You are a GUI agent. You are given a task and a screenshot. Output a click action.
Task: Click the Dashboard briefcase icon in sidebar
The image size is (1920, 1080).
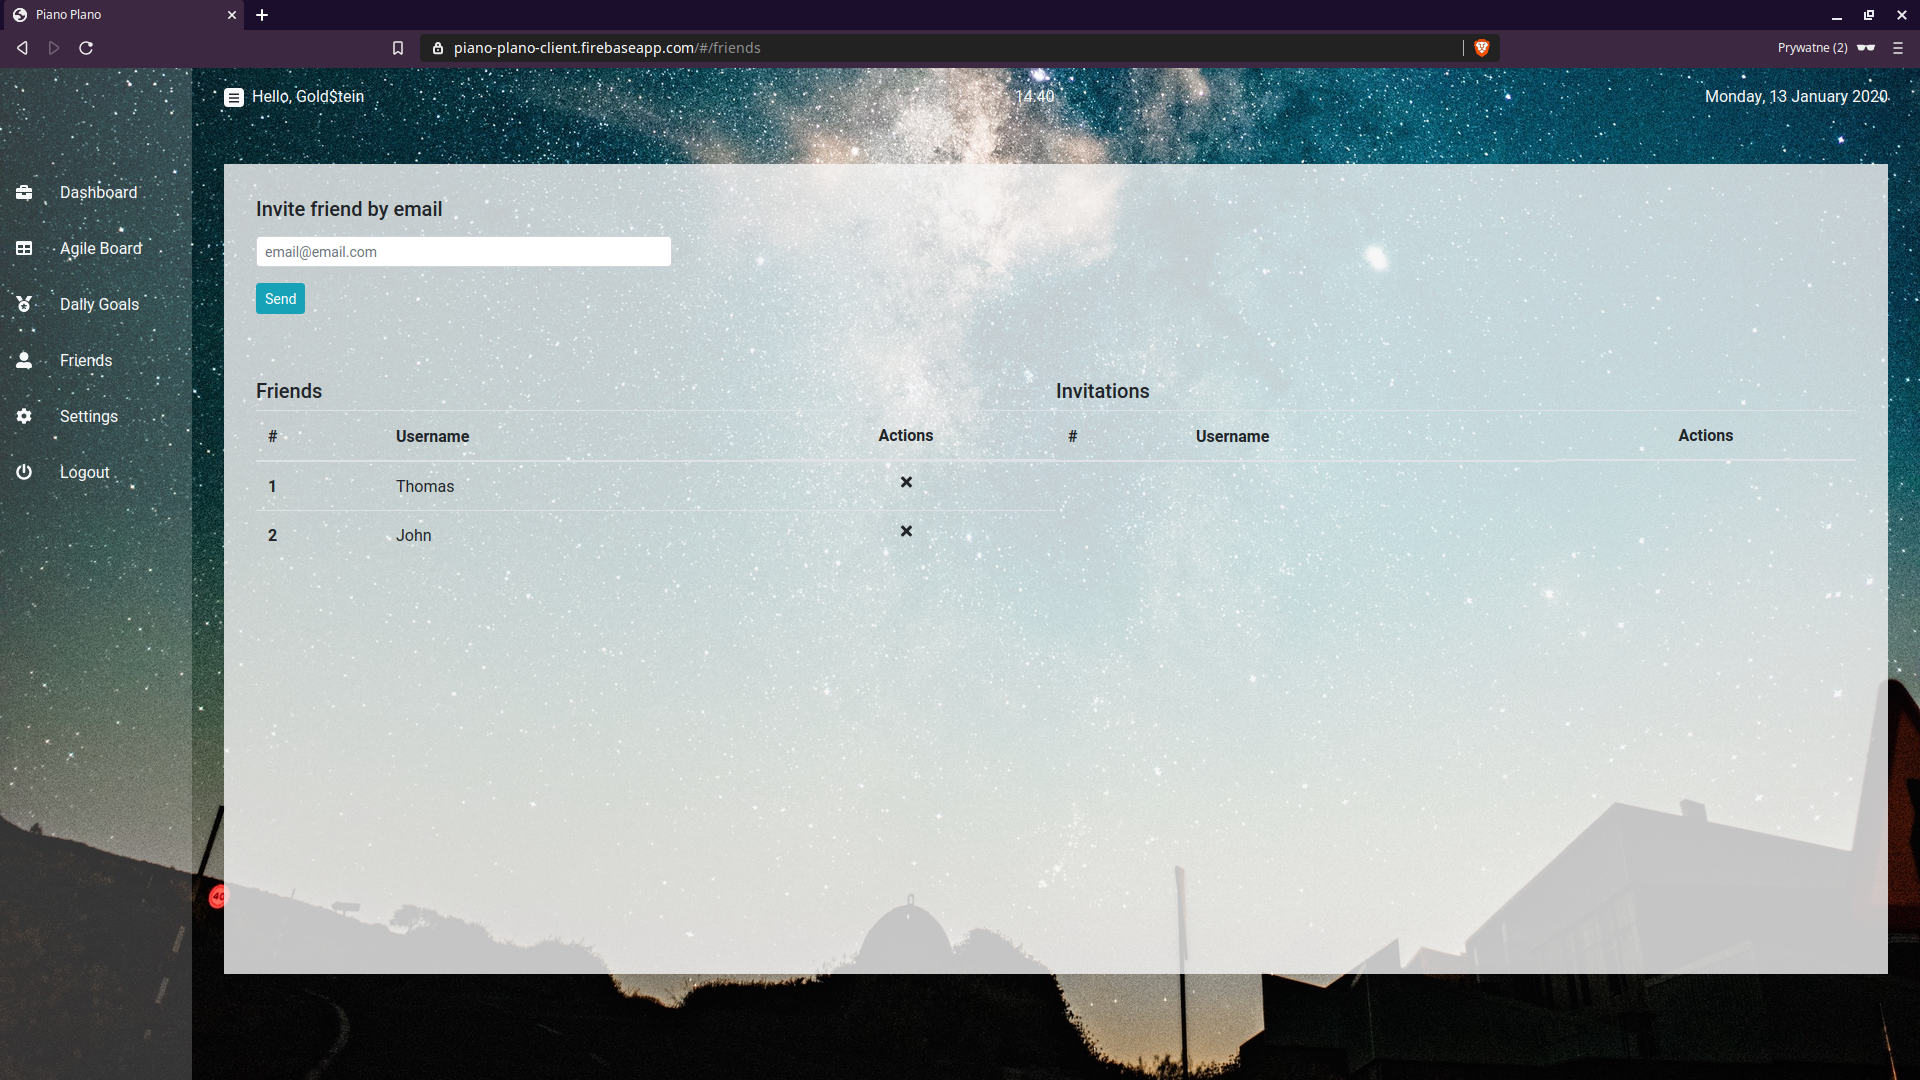pyautogui.click(x=24, y=192)
